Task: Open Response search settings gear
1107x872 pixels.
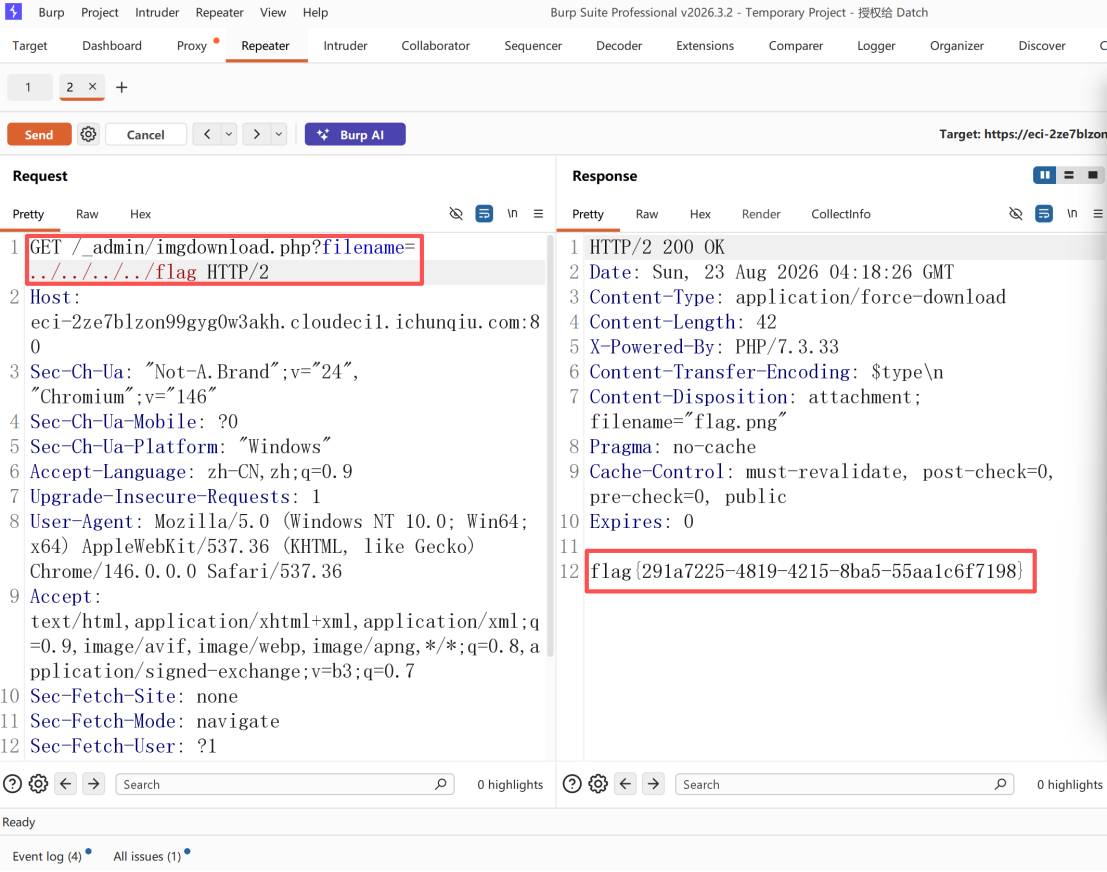Action: (599, 784)
